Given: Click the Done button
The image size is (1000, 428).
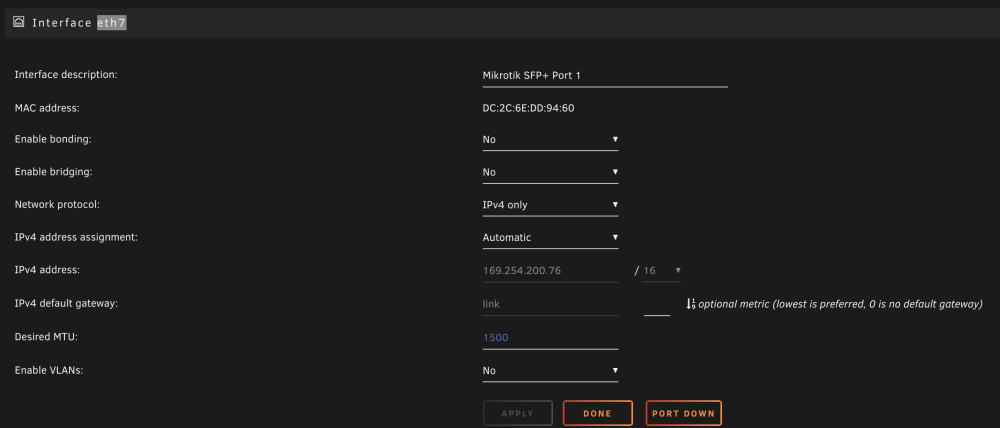Looking at the screenshot, I should pyautogui.click(x=598, y=413).
